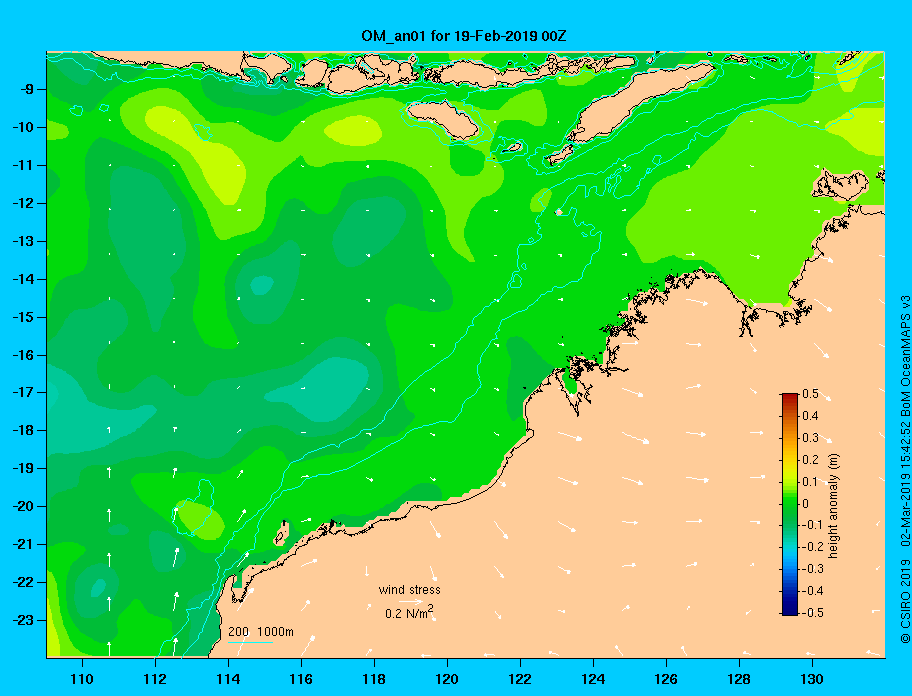Click the "200 1000m" depth contour legend
This screenshot has height=696, width=912.
pos(261,632)
